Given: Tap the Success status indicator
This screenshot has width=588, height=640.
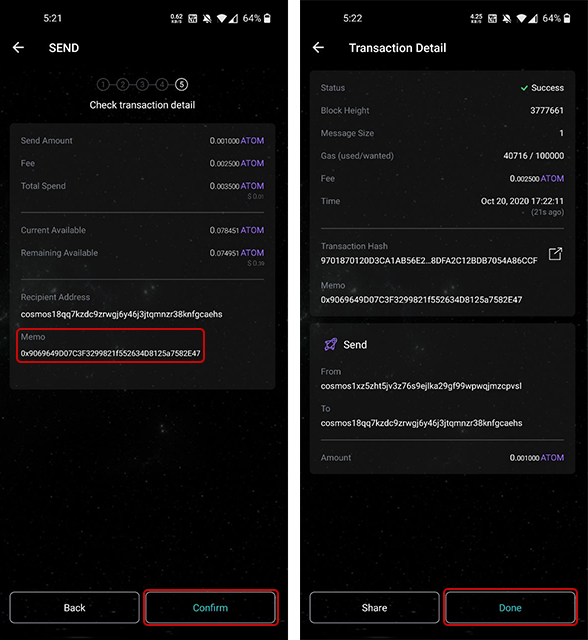Looking at the screenshot, I should 542,88.
